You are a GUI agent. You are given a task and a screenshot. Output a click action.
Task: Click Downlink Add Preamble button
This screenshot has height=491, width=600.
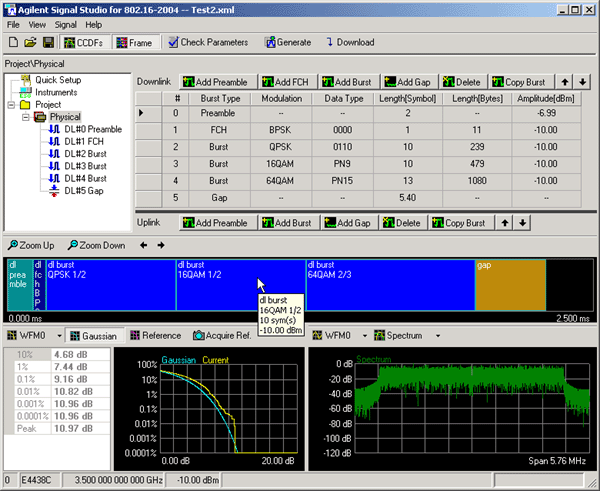click(216, 82)
